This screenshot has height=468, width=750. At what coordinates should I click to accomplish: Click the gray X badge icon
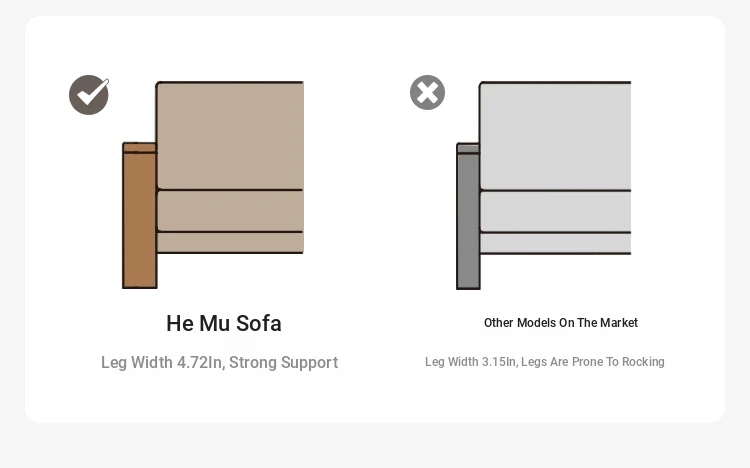pyautogui.click(x=428, y=92)
